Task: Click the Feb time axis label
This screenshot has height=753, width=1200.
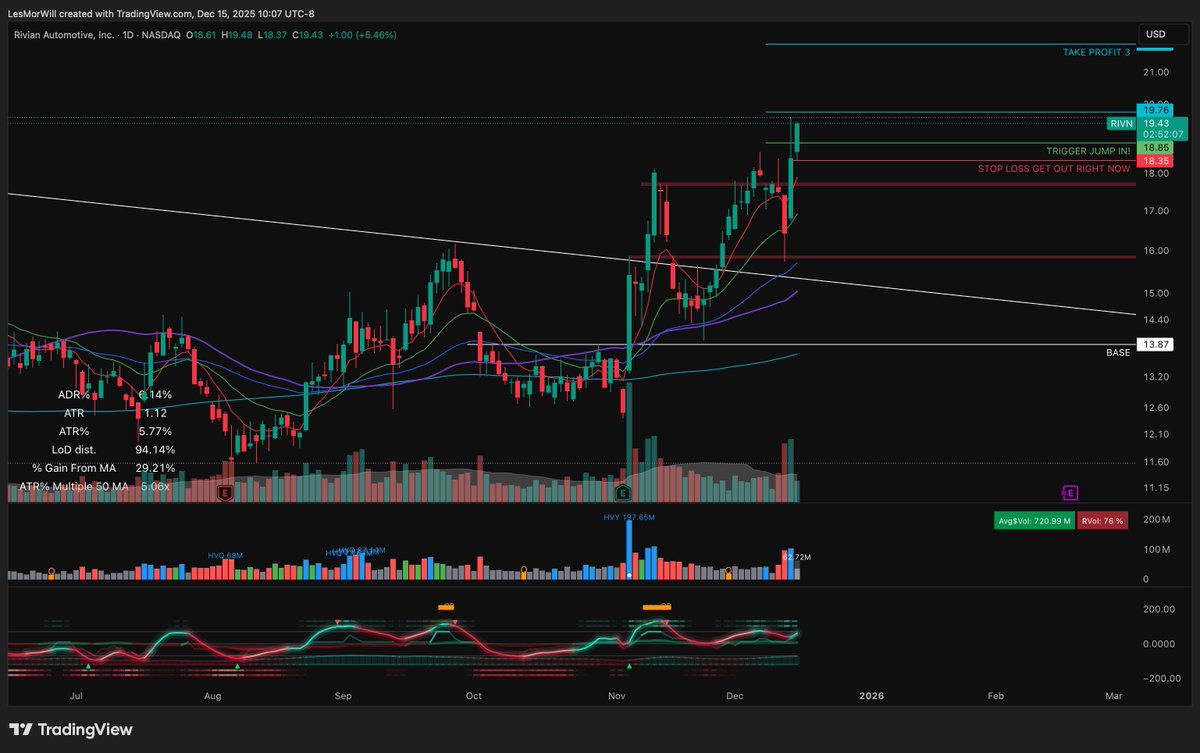Action: click(x=996, y=695)
